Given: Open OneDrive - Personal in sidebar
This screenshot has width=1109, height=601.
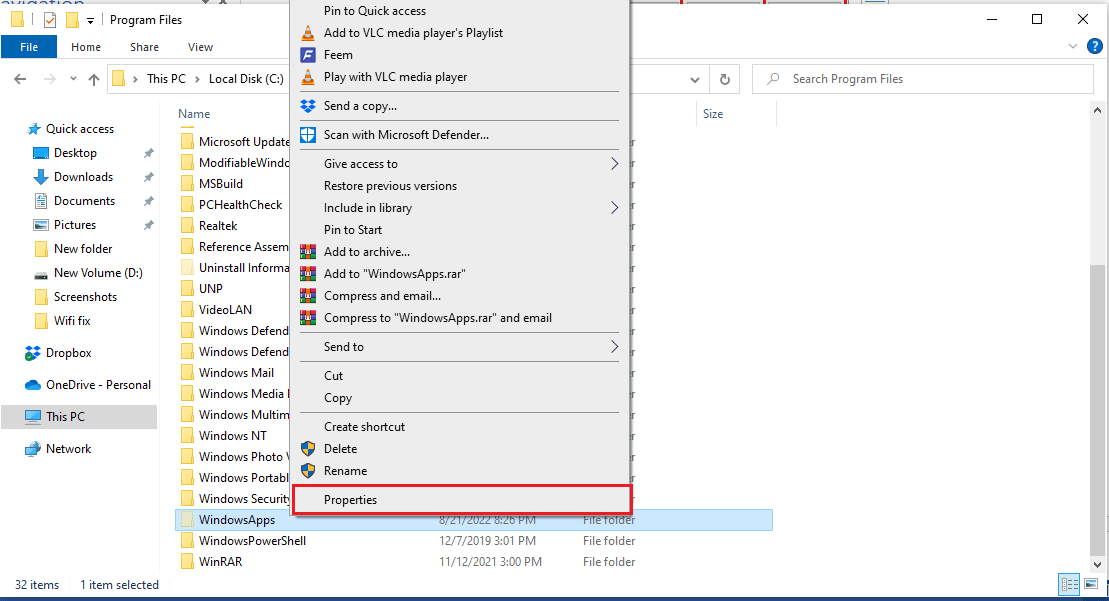Looking at the screenshot, I should (98, 385).
